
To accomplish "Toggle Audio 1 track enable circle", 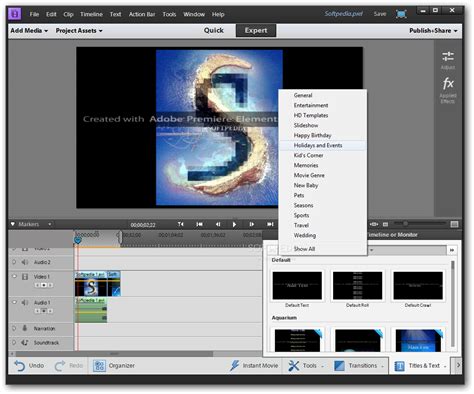I will pyautogui.click(x=14, y=302).
